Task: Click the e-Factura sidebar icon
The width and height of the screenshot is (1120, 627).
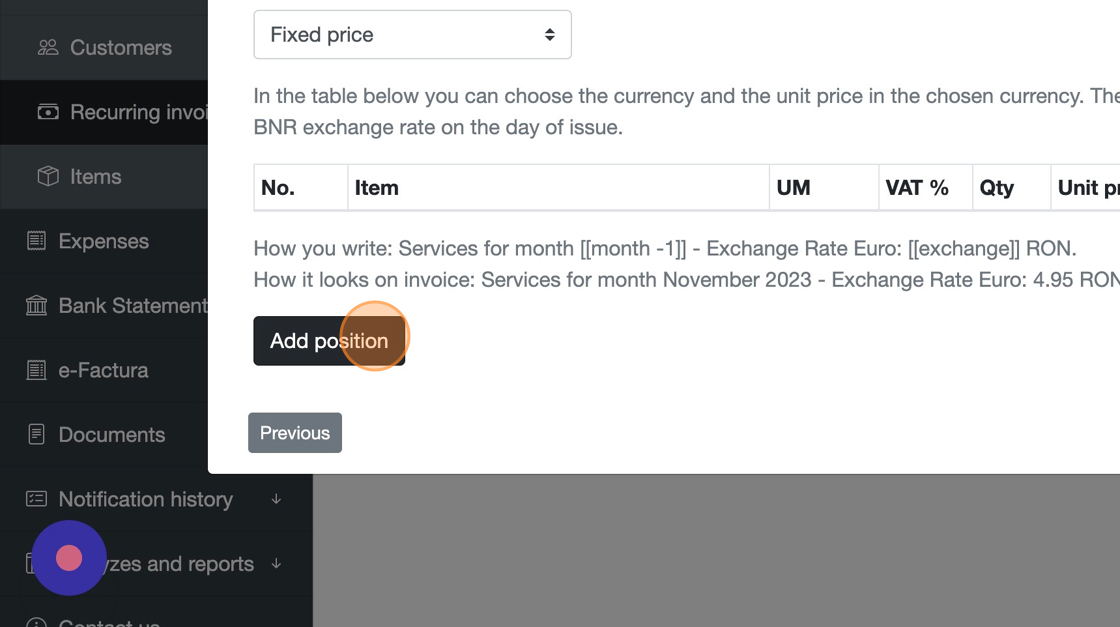Action: [x=36, y=370]
